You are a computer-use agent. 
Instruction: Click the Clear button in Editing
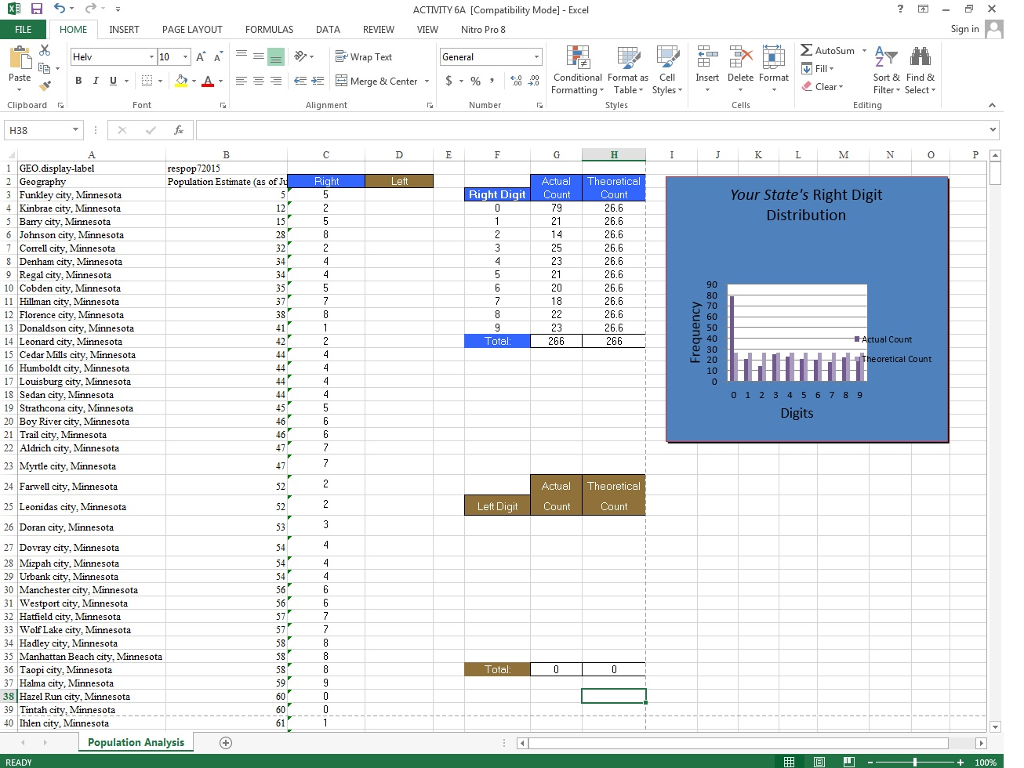tap(822, 86)
